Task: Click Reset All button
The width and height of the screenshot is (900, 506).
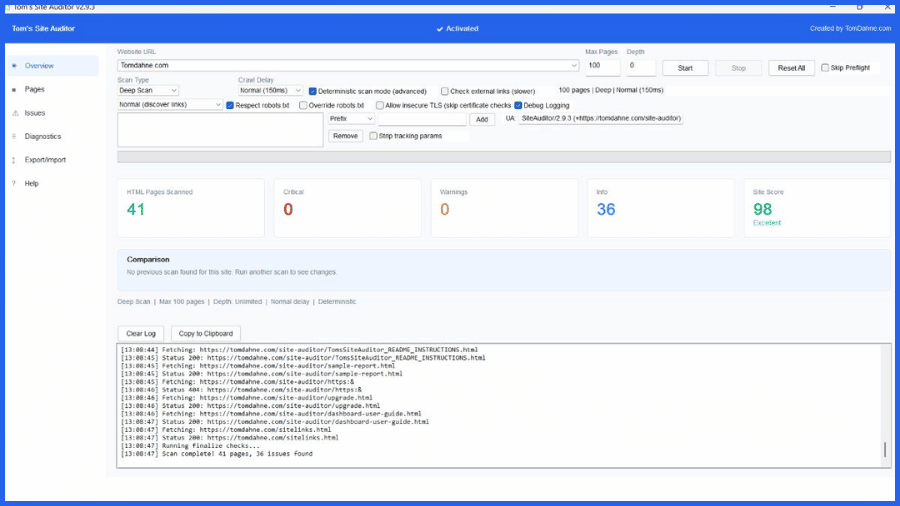Action: [792, 68]
